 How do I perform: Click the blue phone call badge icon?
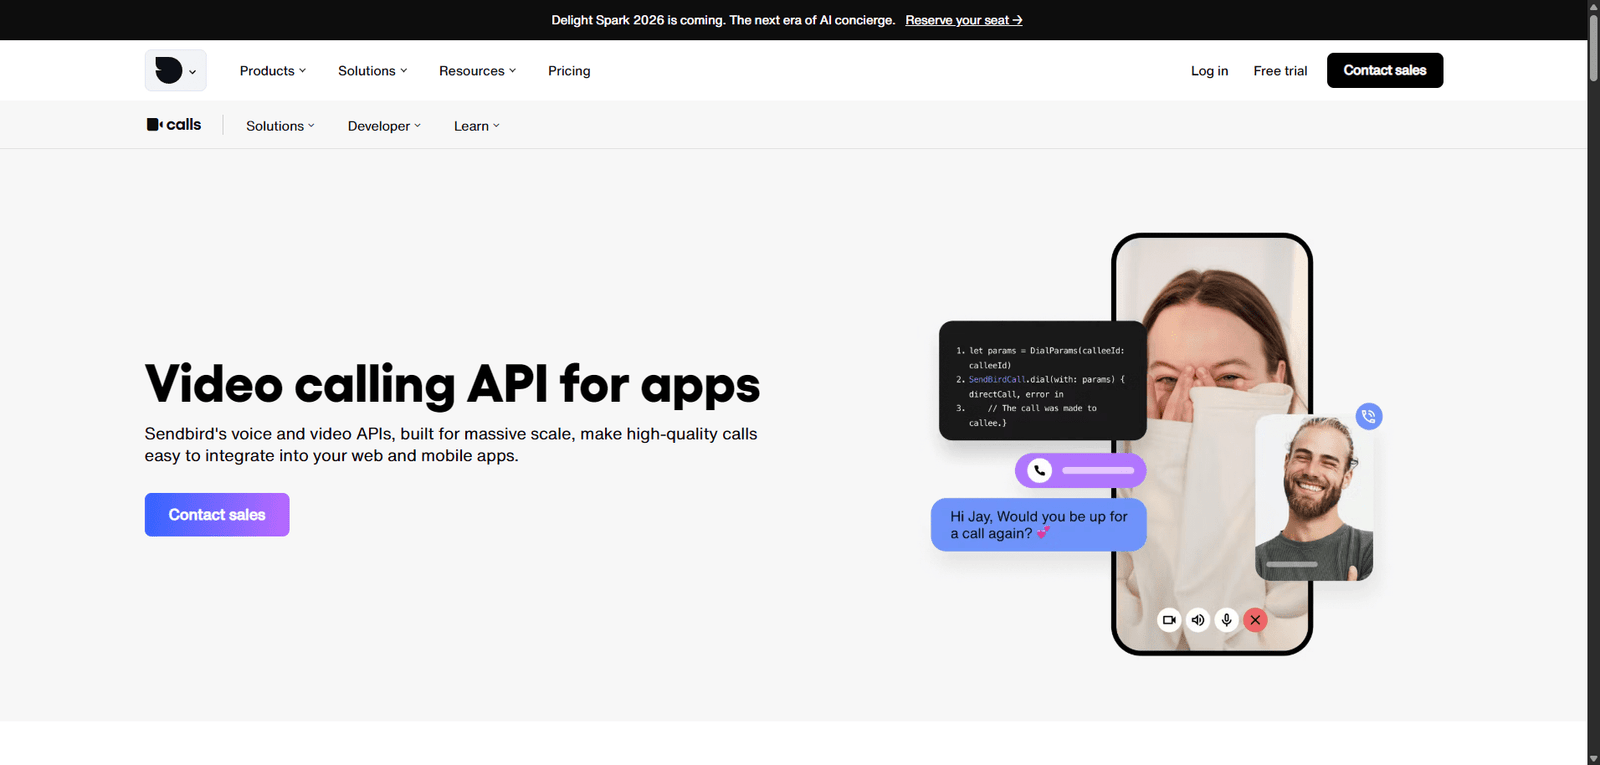(1369, 416)
